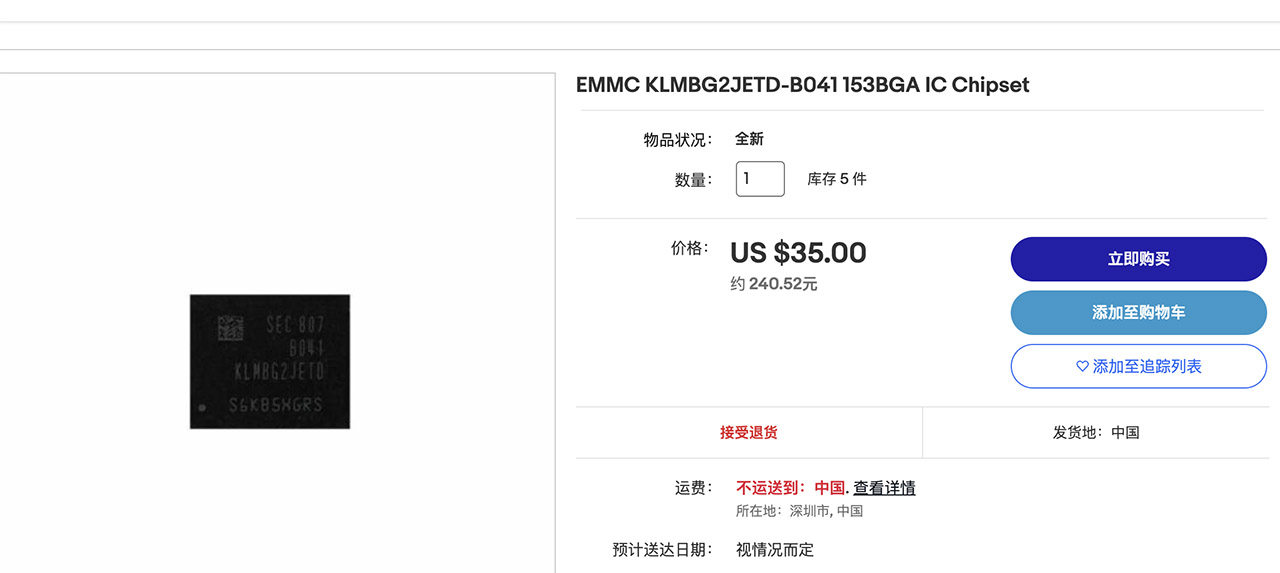Image resolution: width=1280 pixels, height=573 pixels.
Task: Click the 物品状况 condition label
Action: tap(677, 140)
